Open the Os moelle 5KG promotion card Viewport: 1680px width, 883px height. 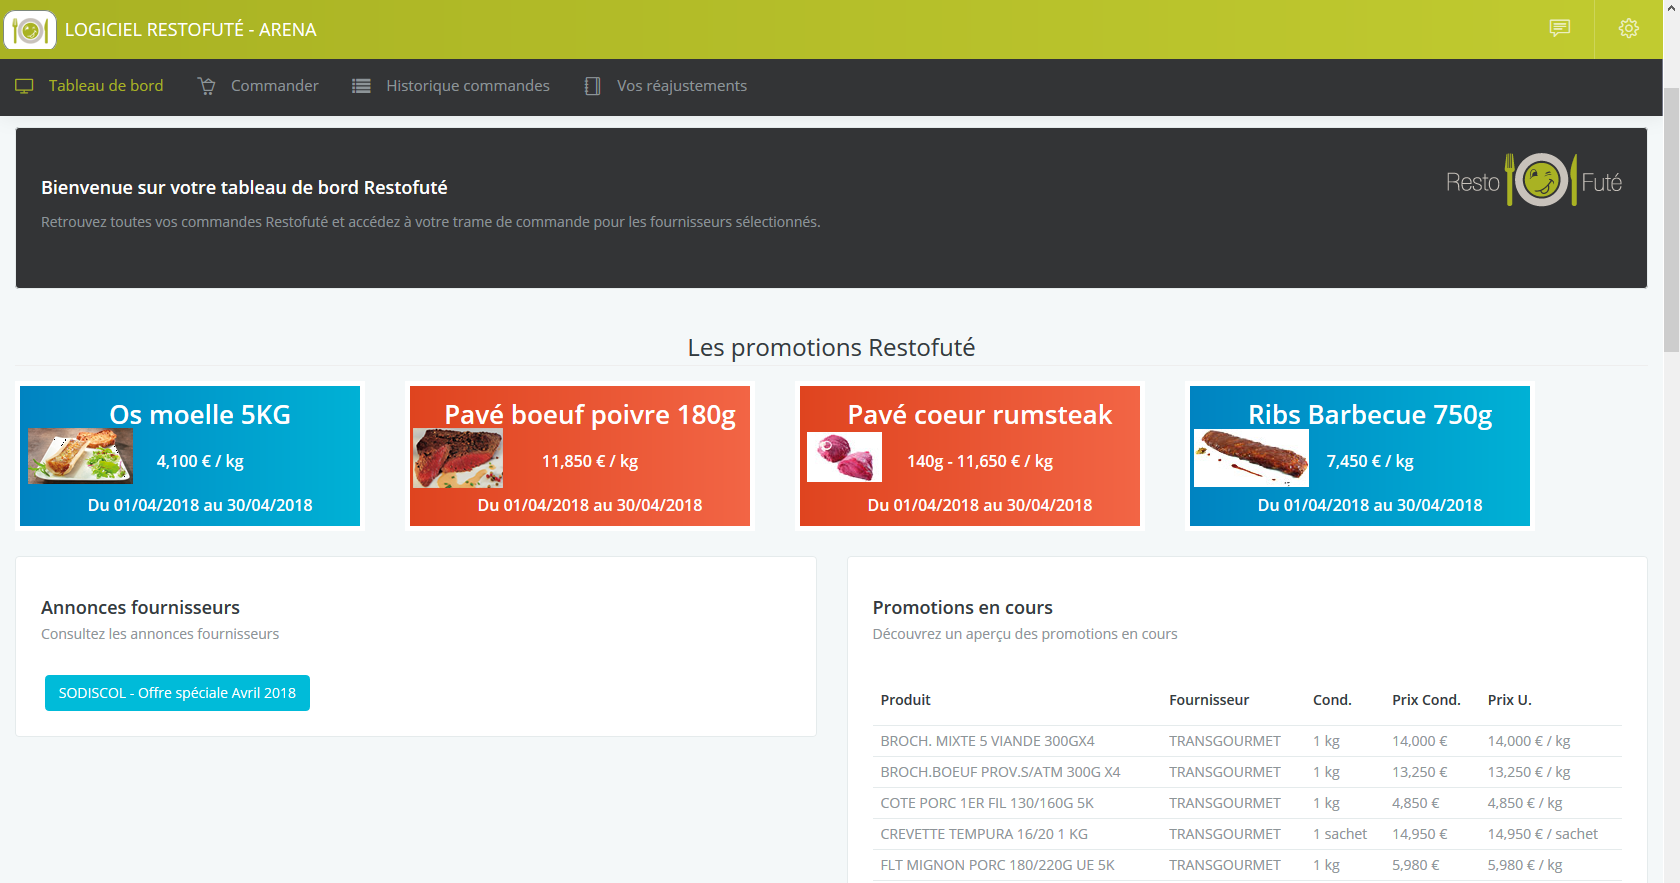point(190,456)
